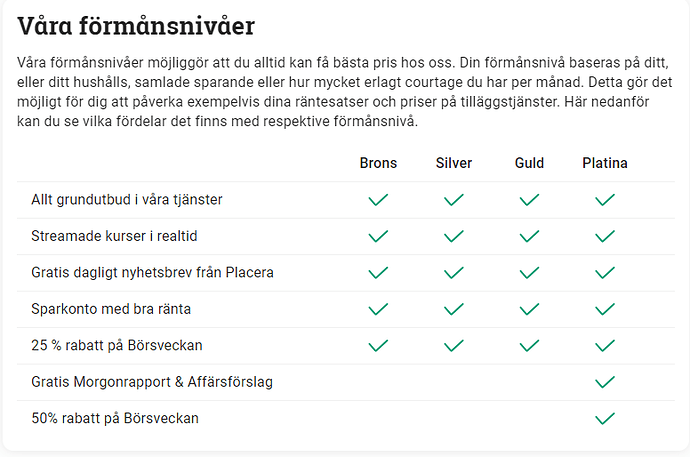This screenshot has width=690, height=457.
Task: Click Guld checkmark for Sparkonto row
Action: [x=530, y=309]
